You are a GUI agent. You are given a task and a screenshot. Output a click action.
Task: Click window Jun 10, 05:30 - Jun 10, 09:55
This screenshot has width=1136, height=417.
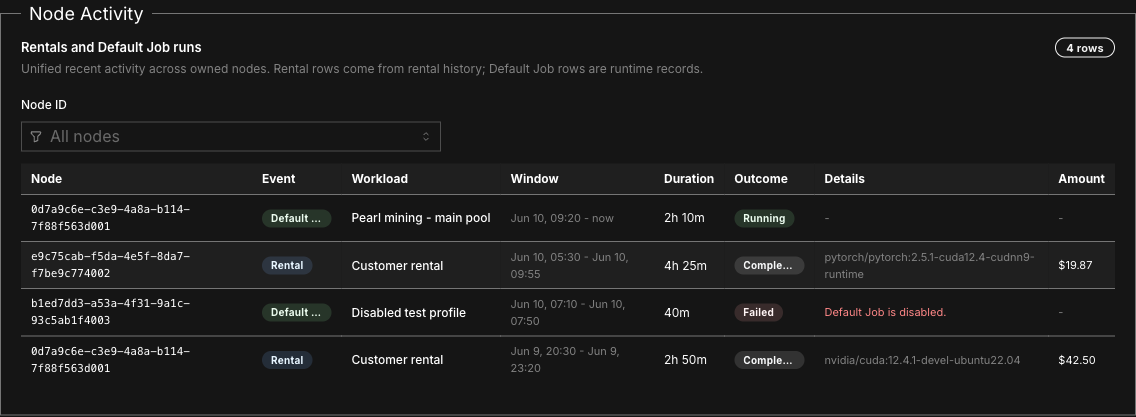click(x=569, y=266)
